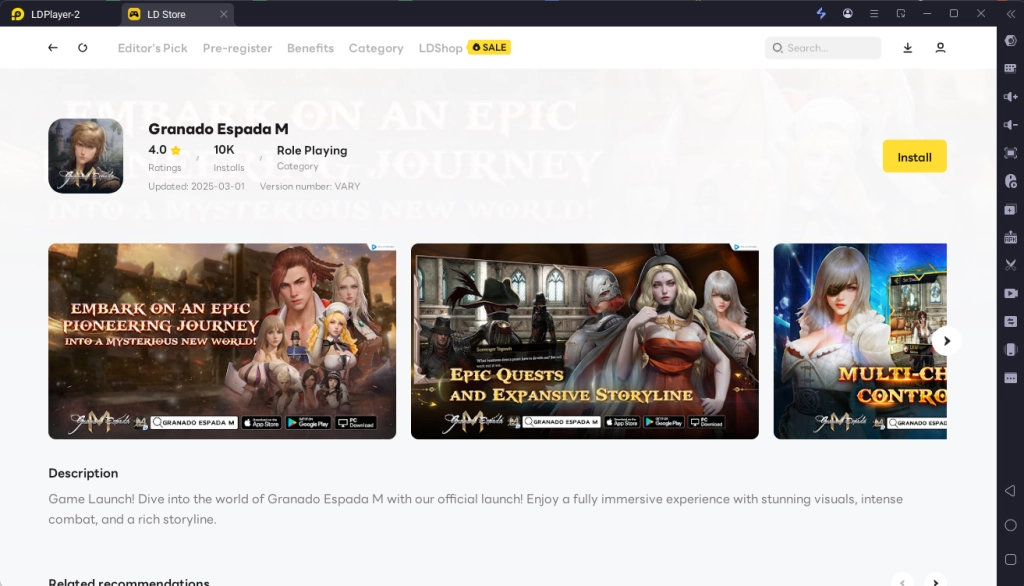The width and height of the screenshot is (1024, 586).
Task: Rotate or shake the device icon
Action: click(1011, 350)
